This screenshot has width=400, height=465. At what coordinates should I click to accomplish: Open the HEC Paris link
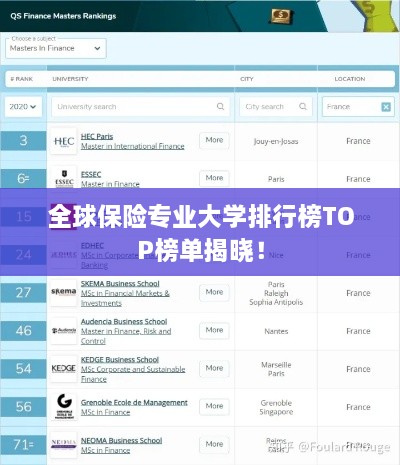pos(97,136)
